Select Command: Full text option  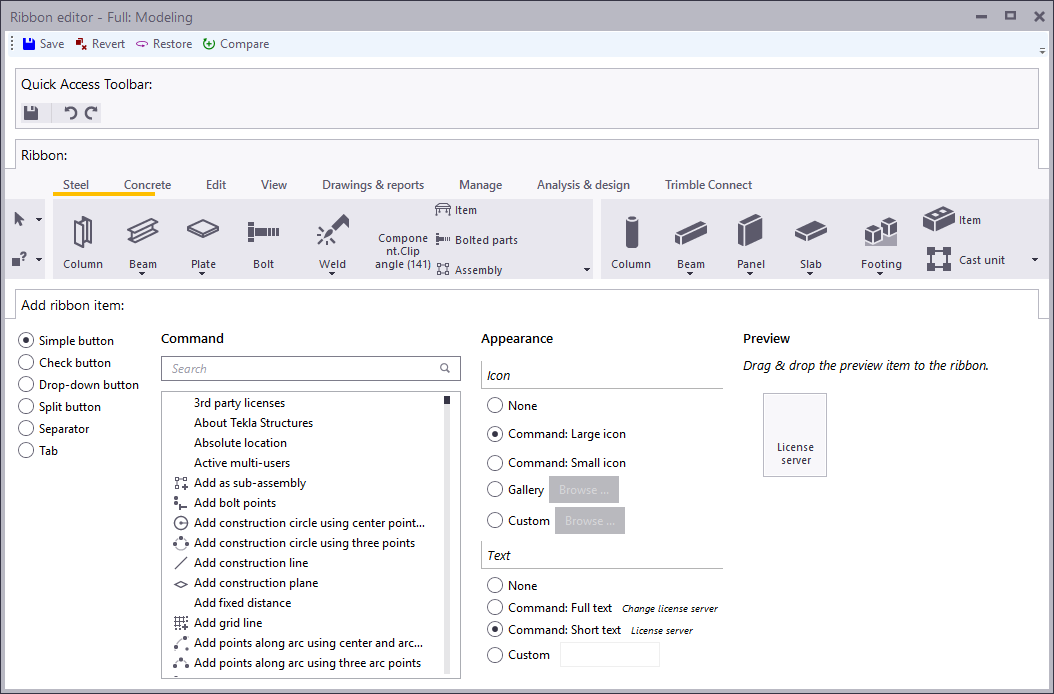click(x=495, y=607)
